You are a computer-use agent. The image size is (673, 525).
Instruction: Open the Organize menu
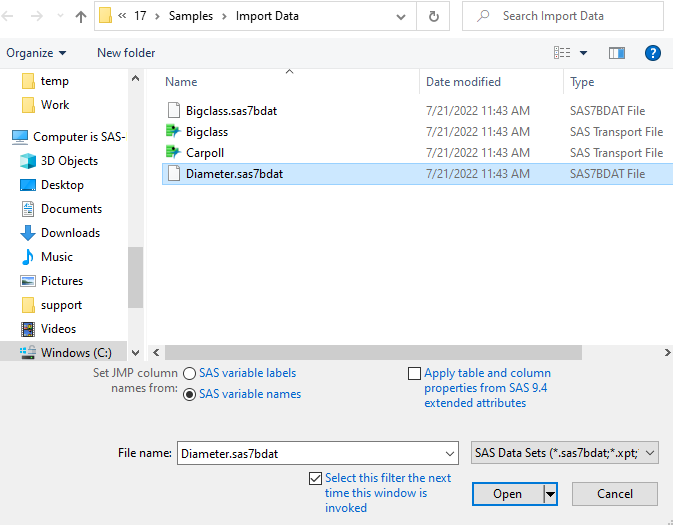click(36, 53)
